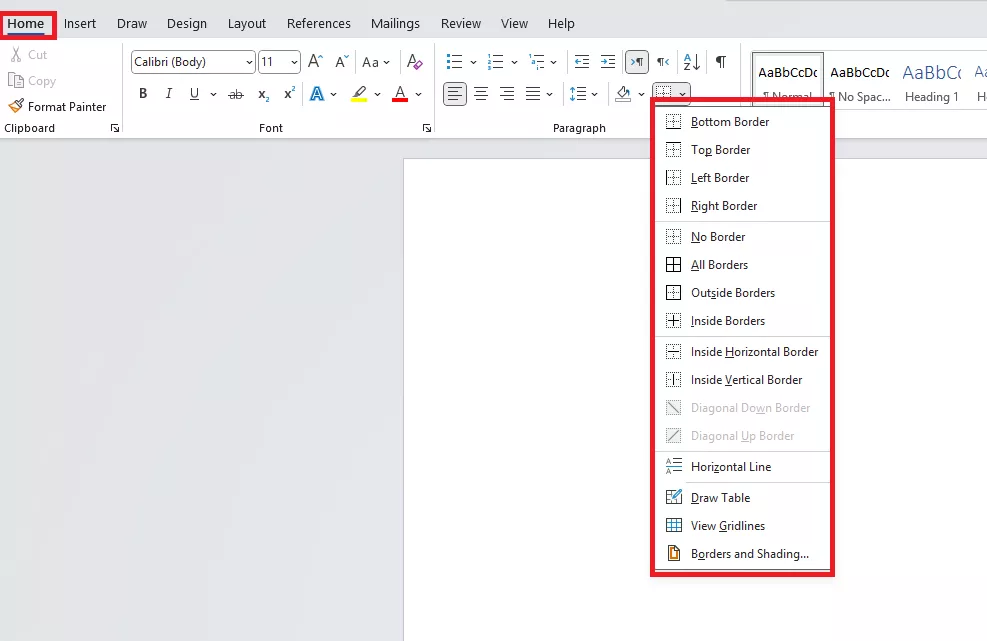
Task: Toggle superscript formatting
Action: [289, 94]
